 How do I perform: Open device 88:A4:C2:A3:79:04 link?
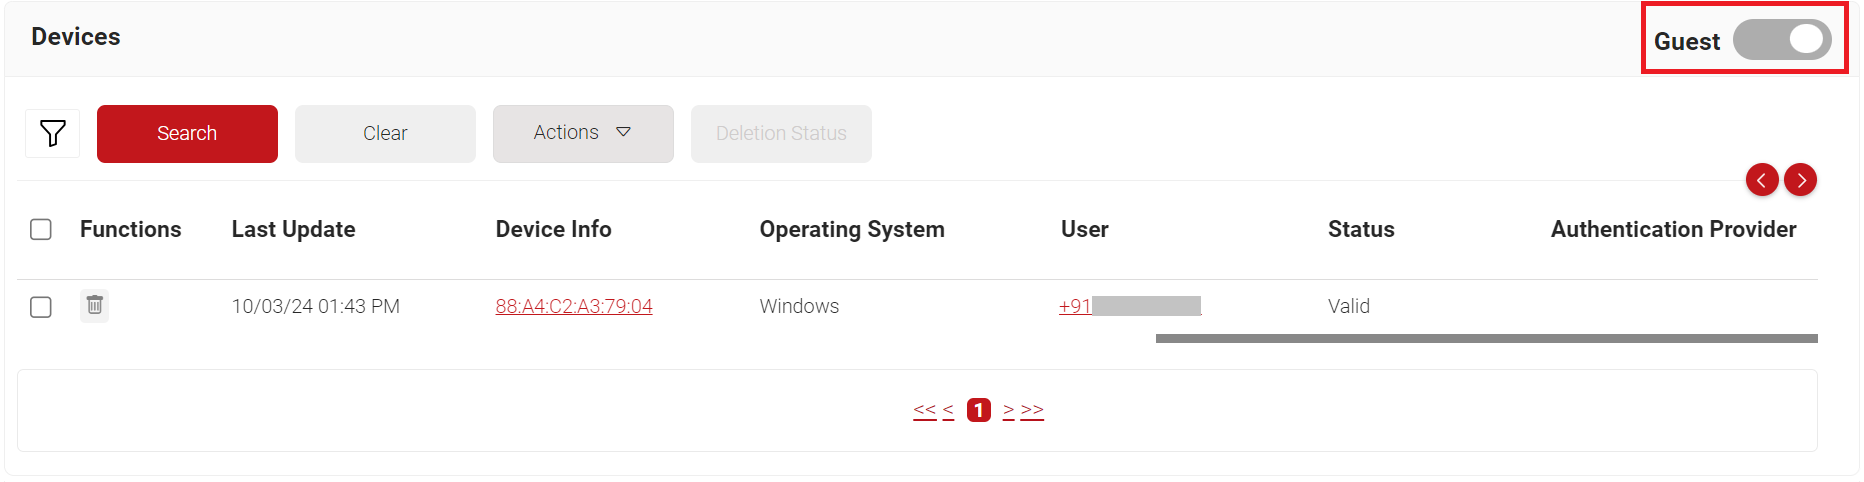[x=573, y=307]
